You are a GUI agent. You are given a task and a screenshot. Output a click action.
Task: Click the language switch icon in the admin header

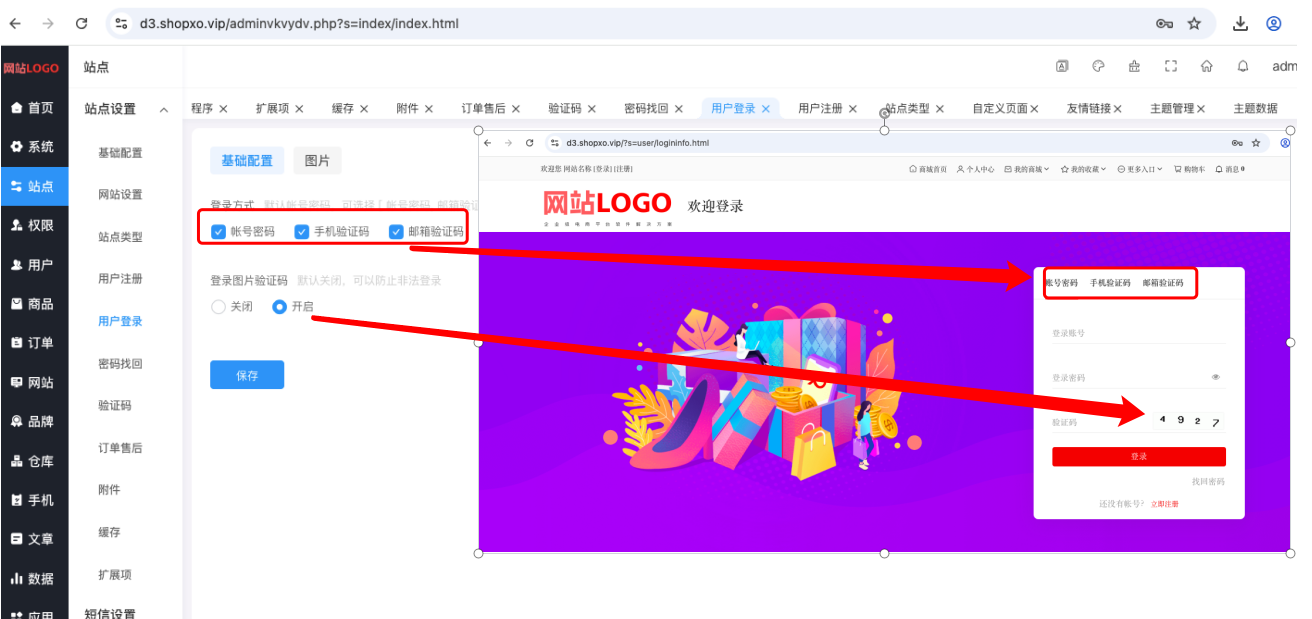point(1062,67)
